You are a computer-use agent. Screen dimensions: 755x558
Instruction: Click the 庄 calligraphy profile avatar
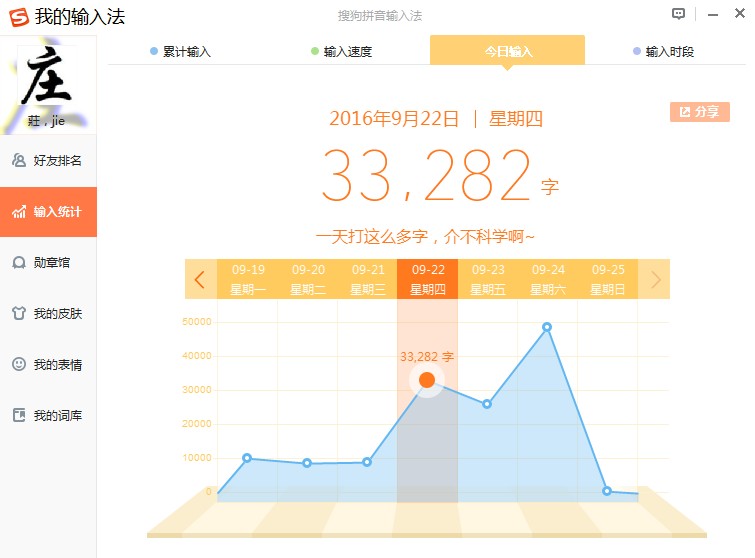[47, 76]
